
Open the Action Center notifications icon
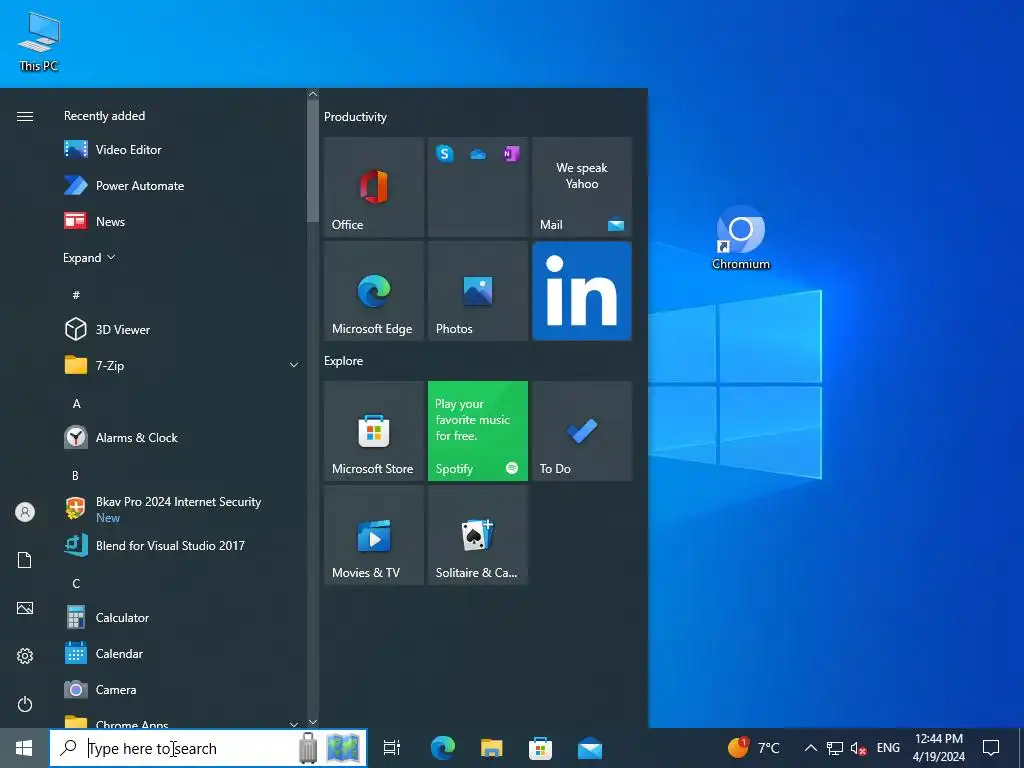(991, 748)
